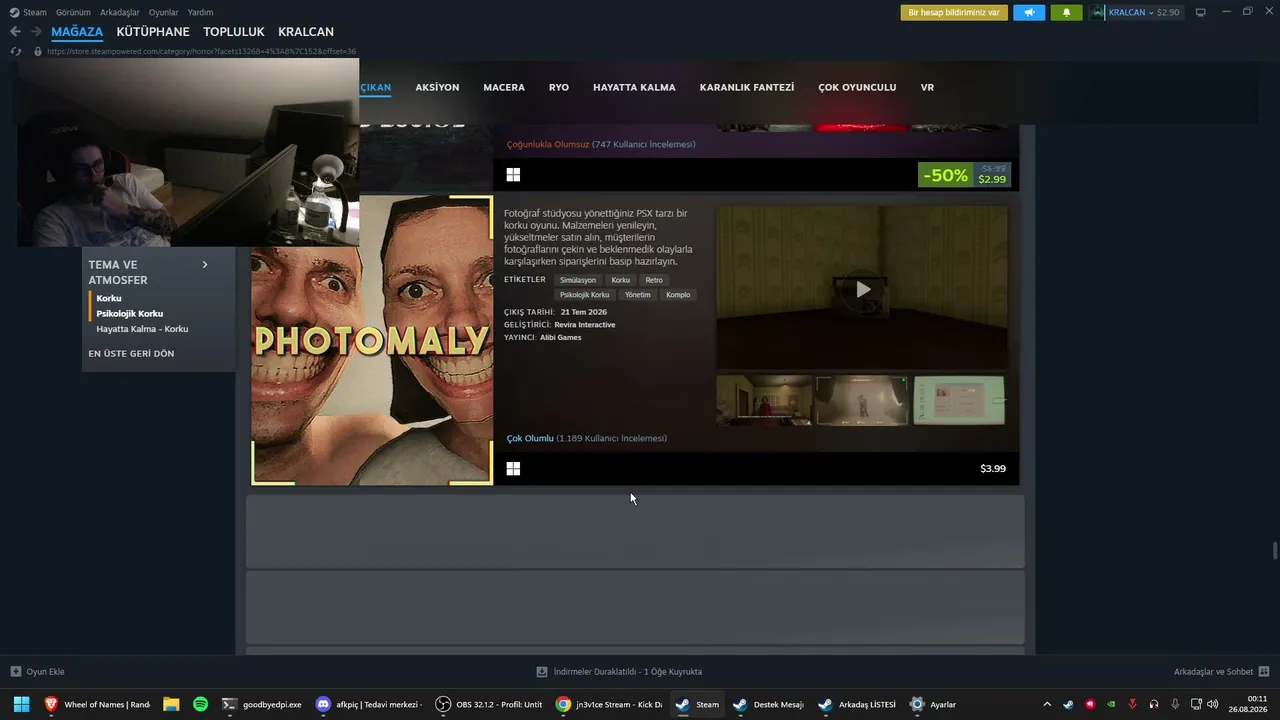Viewport: 1280px width, 720px height.
Task: Select the ÇOK OYUNCULU category tab
Action: click(x=857, y=87)
